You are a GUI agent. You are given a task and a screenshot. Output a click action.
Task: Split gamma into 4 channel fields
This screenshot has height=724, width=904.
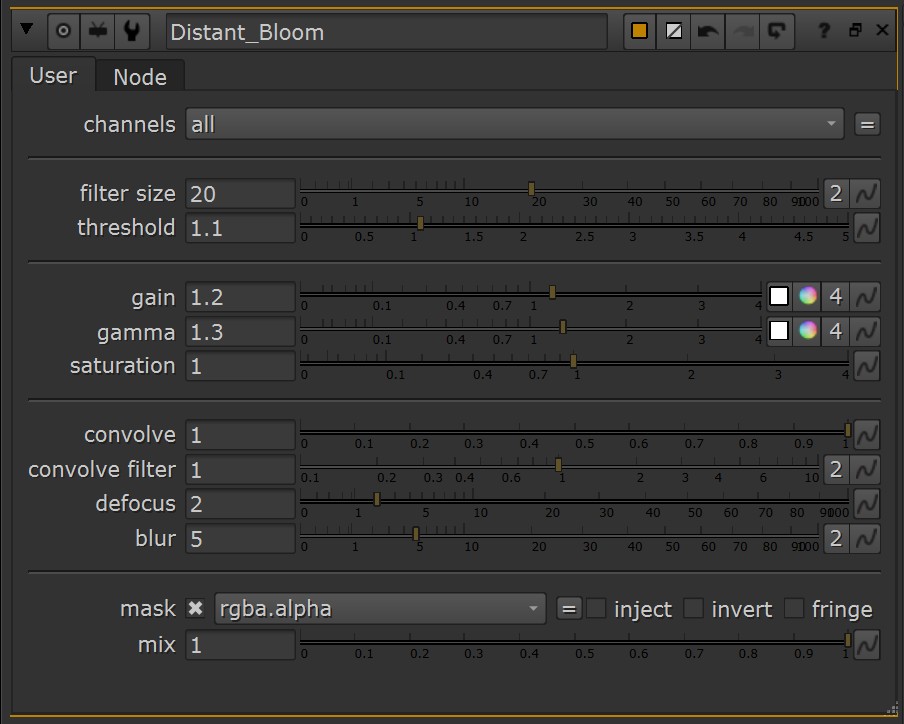click(x=836, y=331)
